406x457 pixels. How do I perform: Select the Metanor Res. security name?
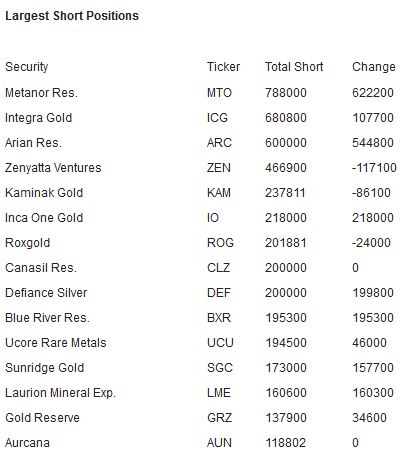(x=41, y=93)
